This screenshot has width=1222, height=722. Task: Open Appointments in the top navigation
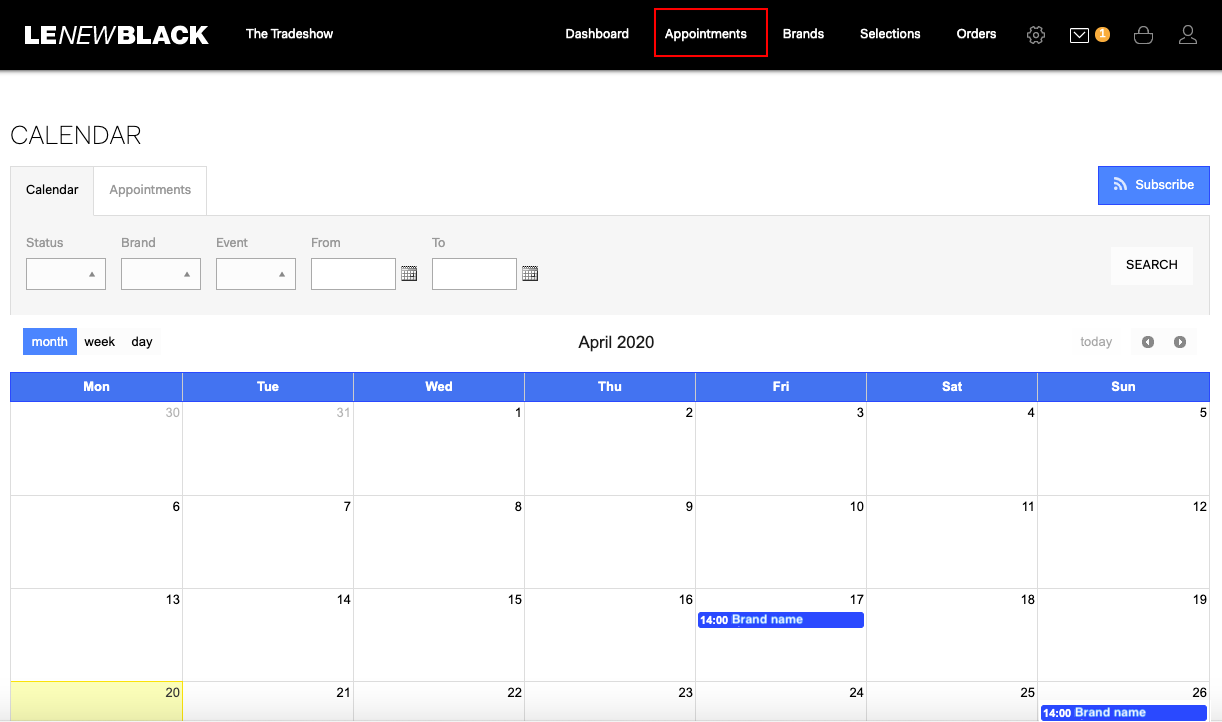tap(706, 34)
